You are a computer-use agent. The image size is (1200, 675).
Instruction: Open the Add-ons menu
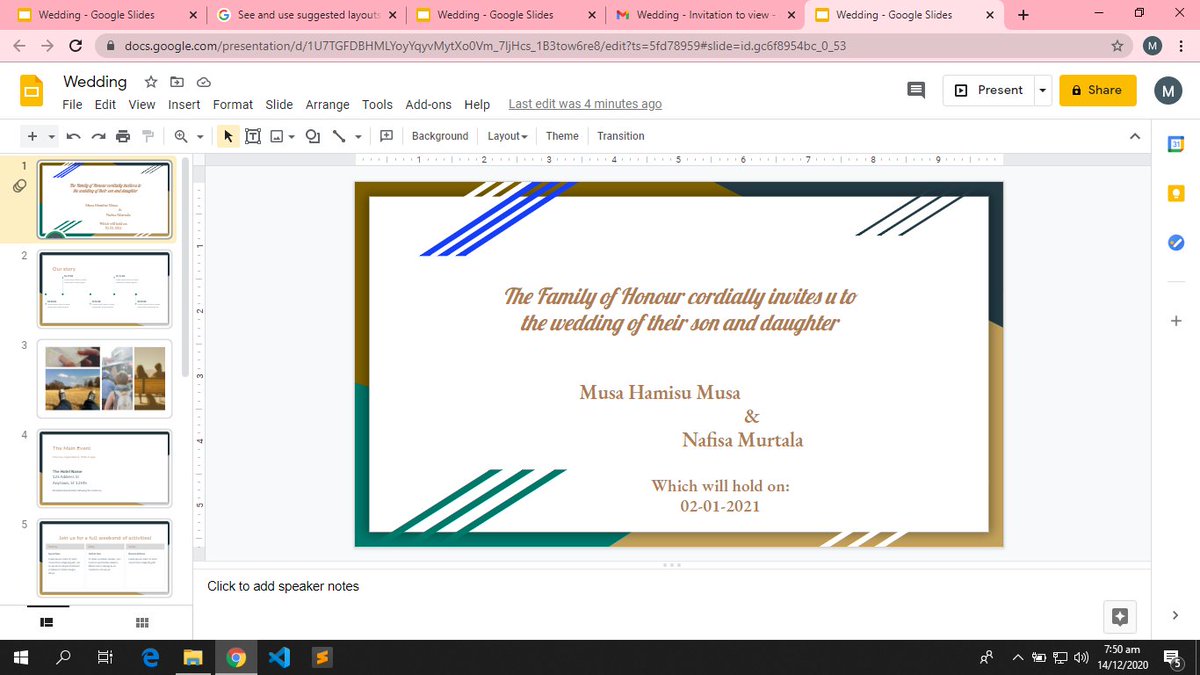click(x=428, y=104)
